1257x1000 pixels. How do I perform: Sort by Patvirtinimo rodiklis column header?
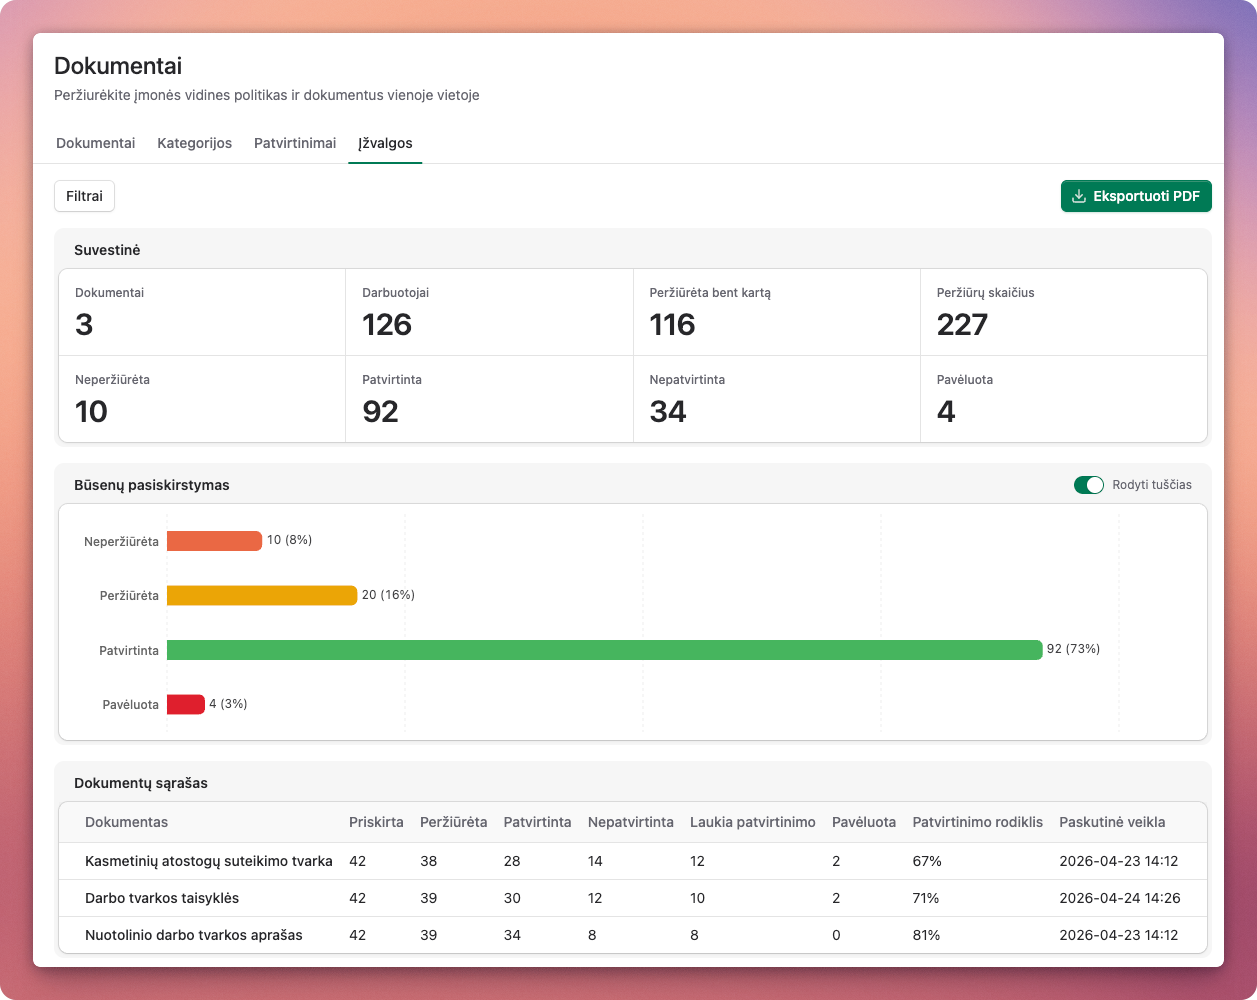977,822
